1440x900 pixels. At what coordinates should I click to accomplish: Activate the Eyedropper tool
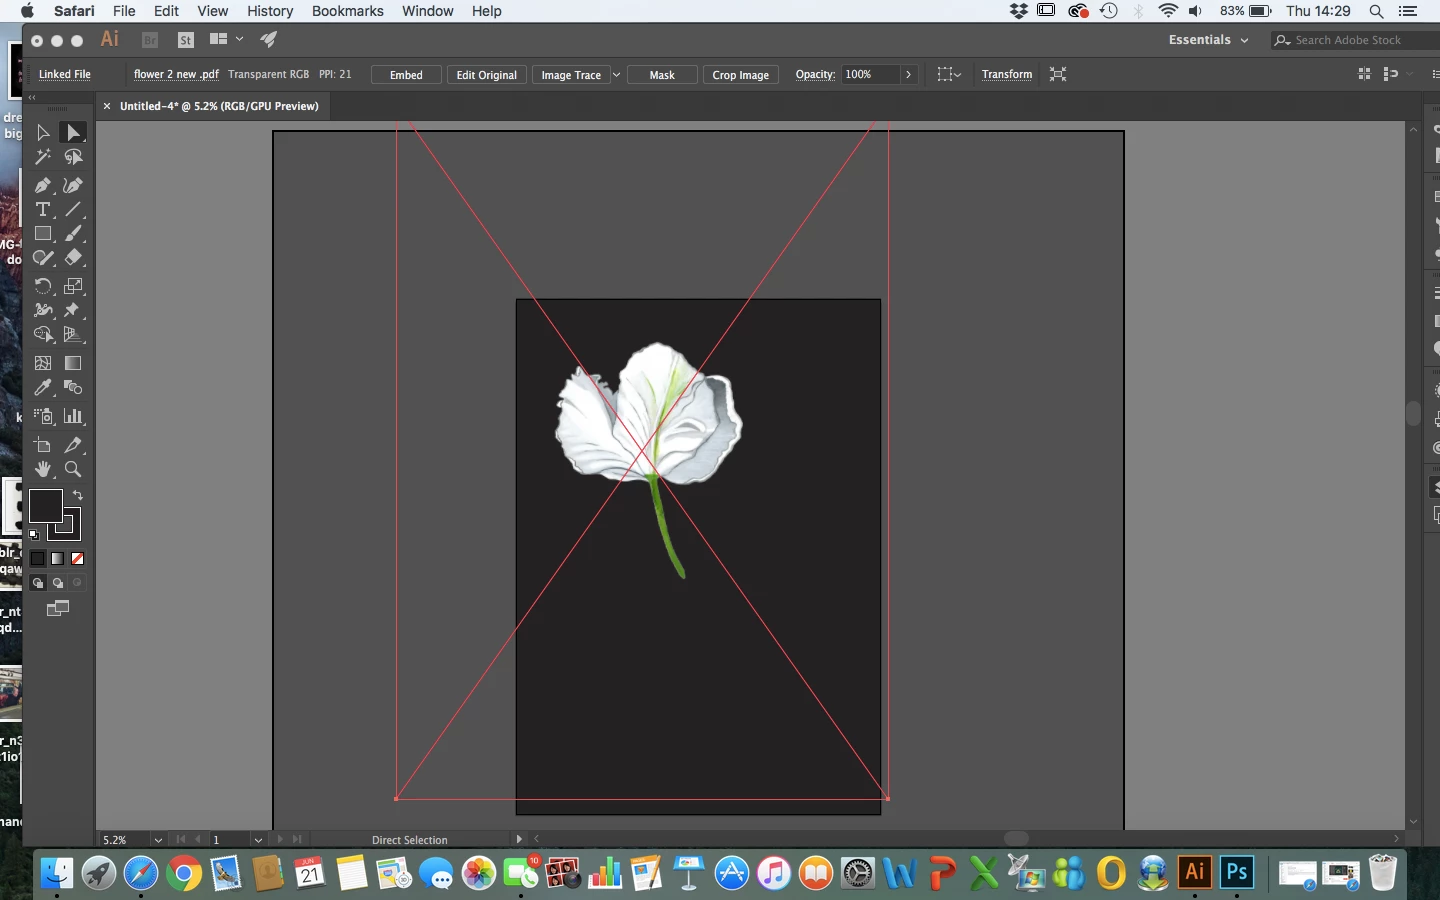(x=42, y=388)
